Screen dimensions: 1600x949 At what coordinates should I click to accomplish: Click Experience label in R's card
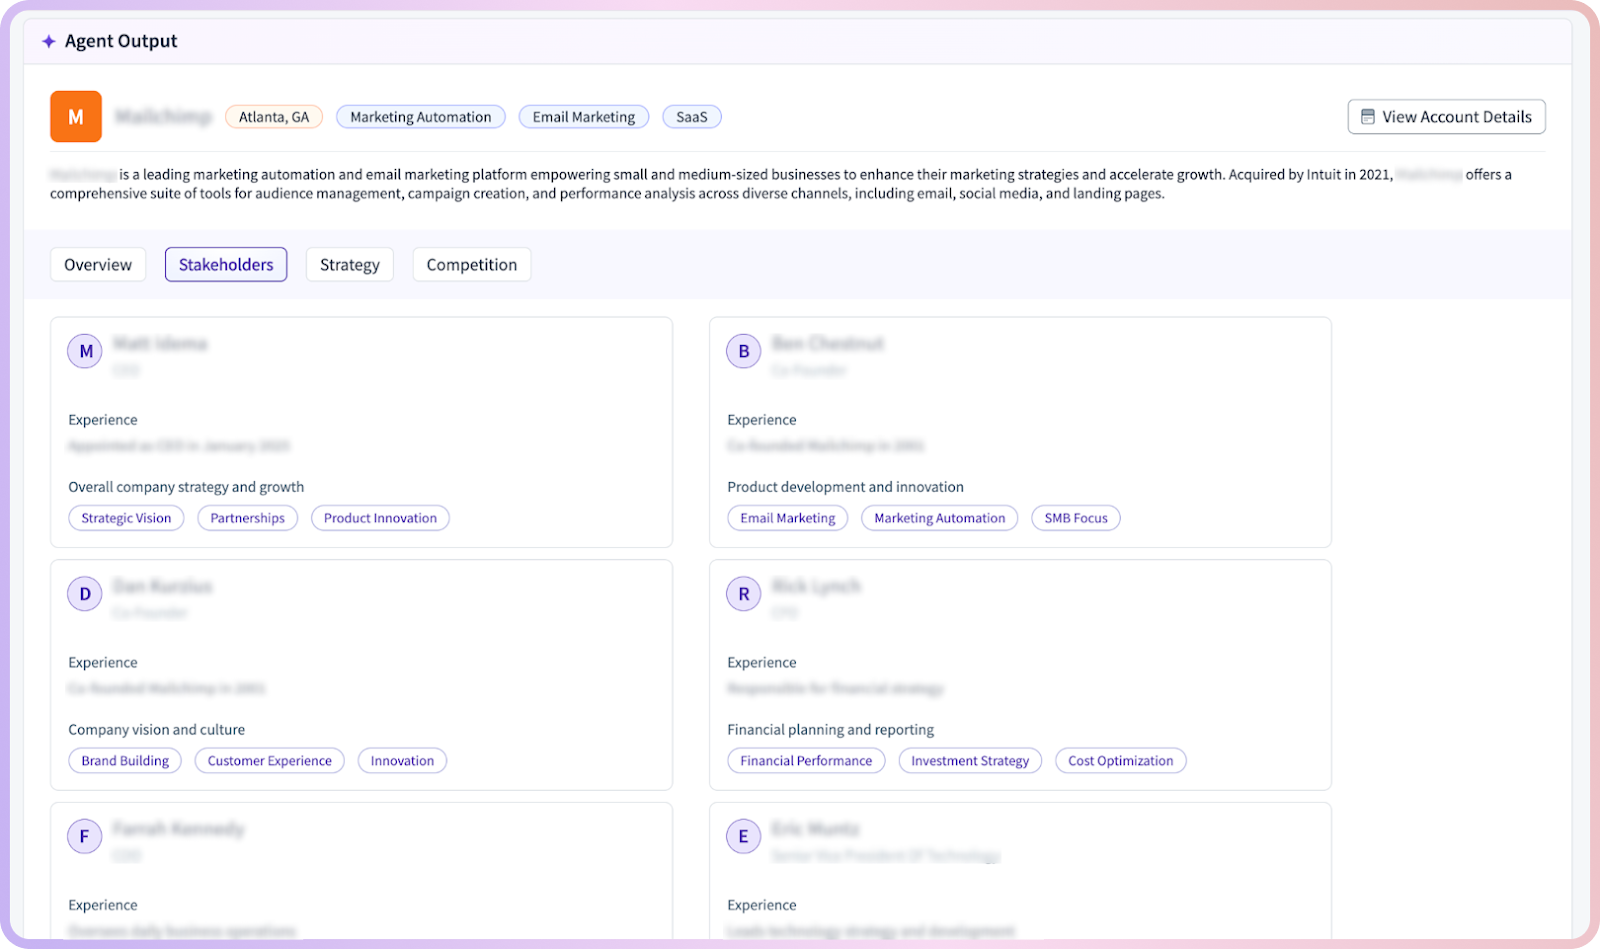pos(762,663)
